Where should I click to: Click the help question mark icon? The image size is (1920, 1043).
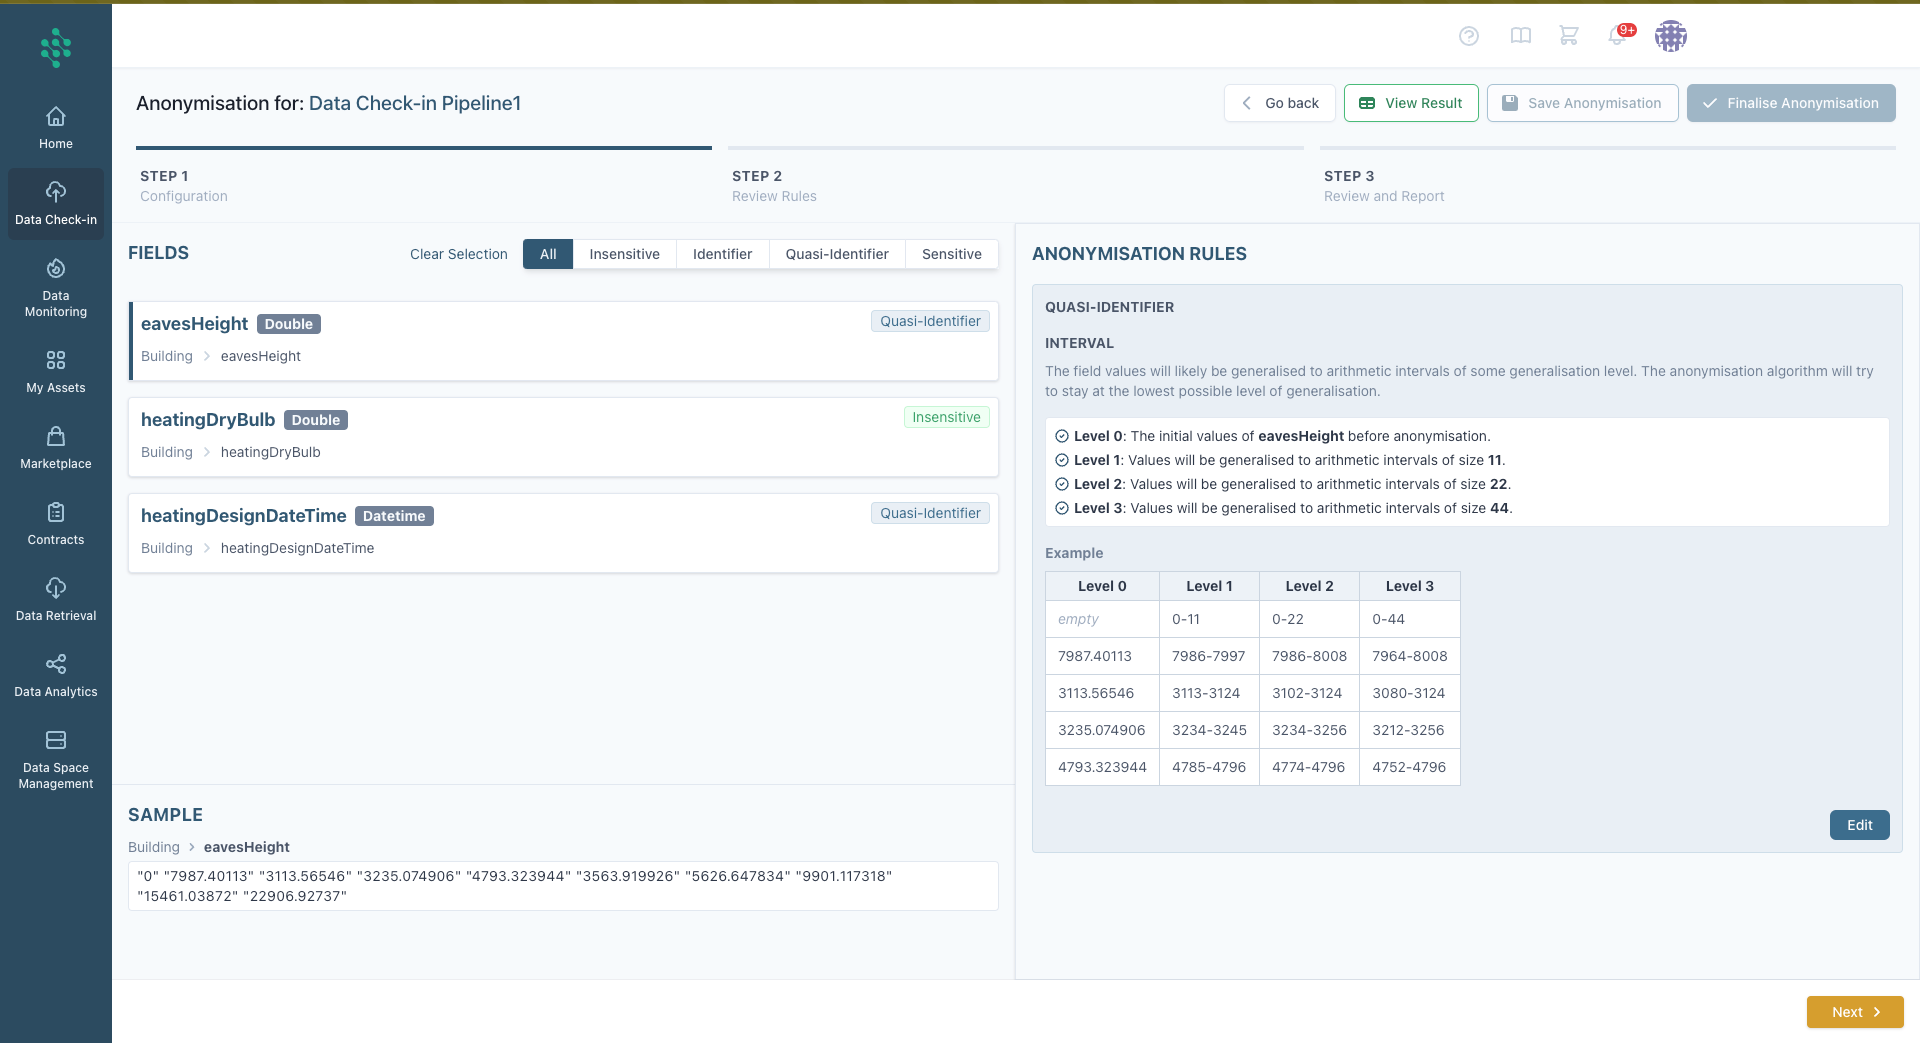coord(1468,36)
